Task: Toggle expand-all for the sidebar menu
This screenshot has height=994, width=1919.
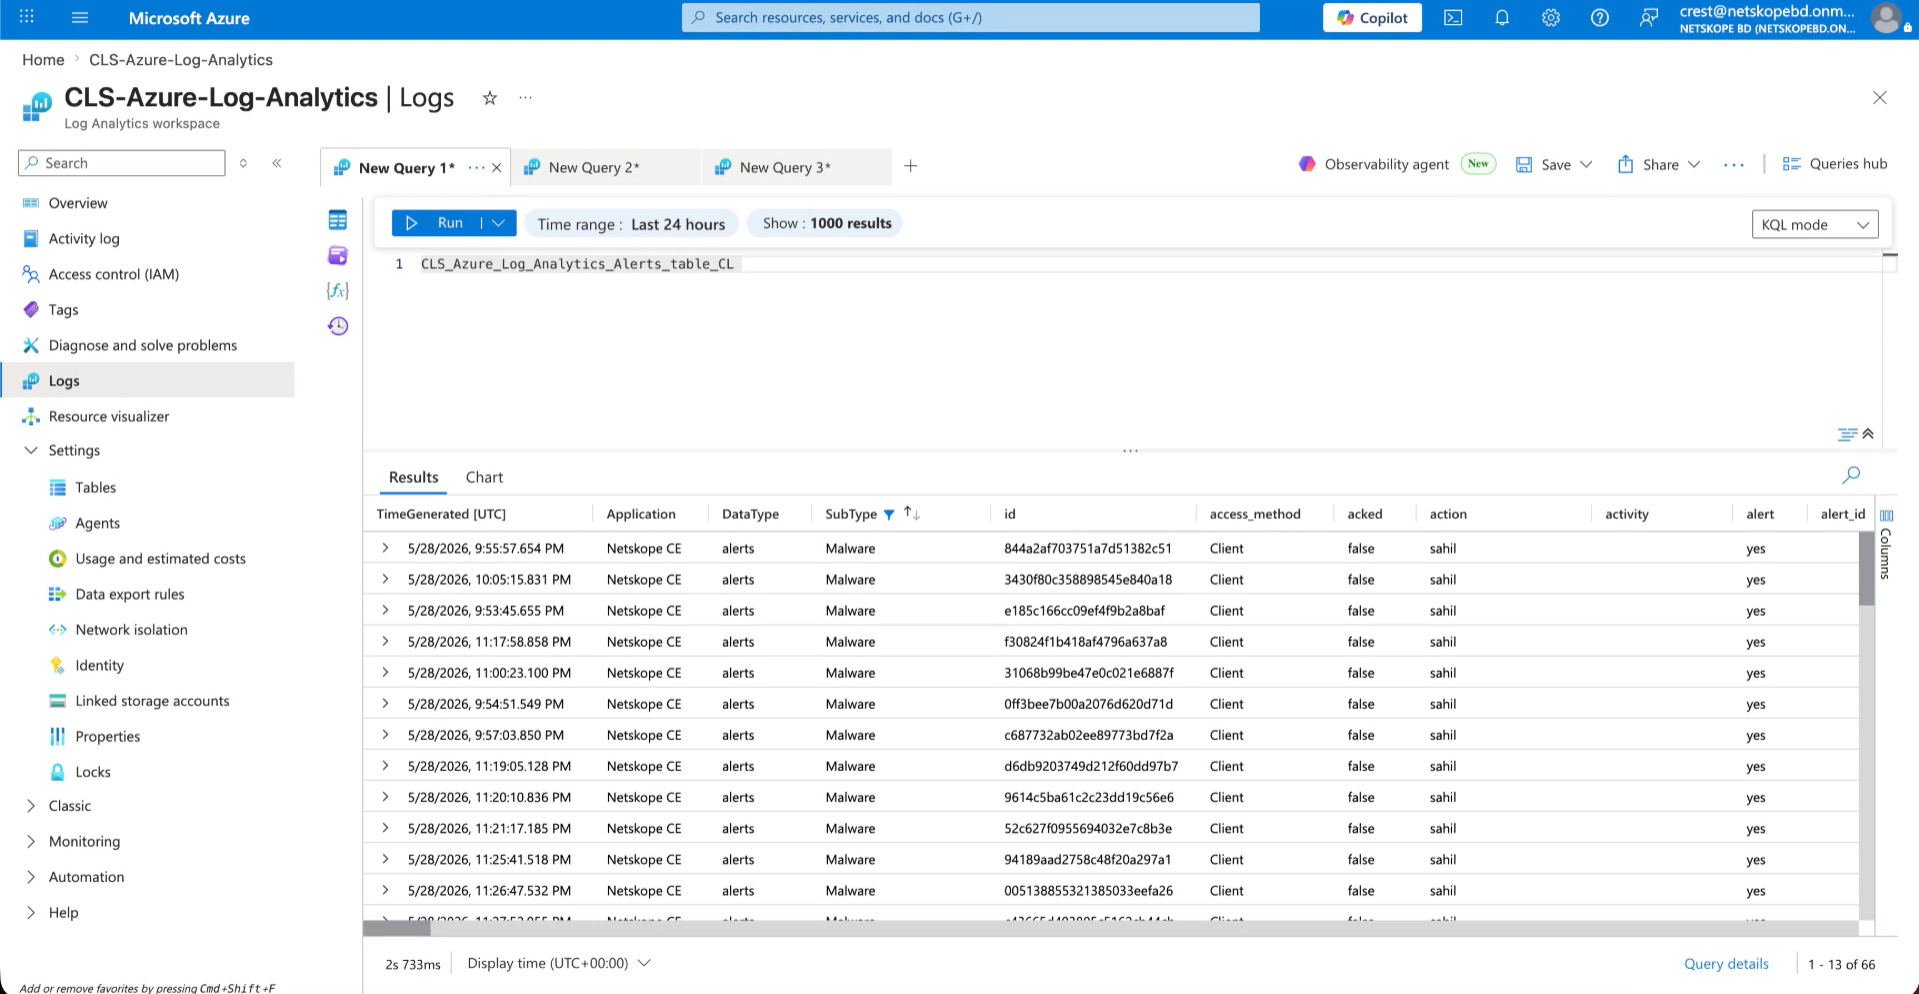Action: pyautogui.click(x=243, y=163)
